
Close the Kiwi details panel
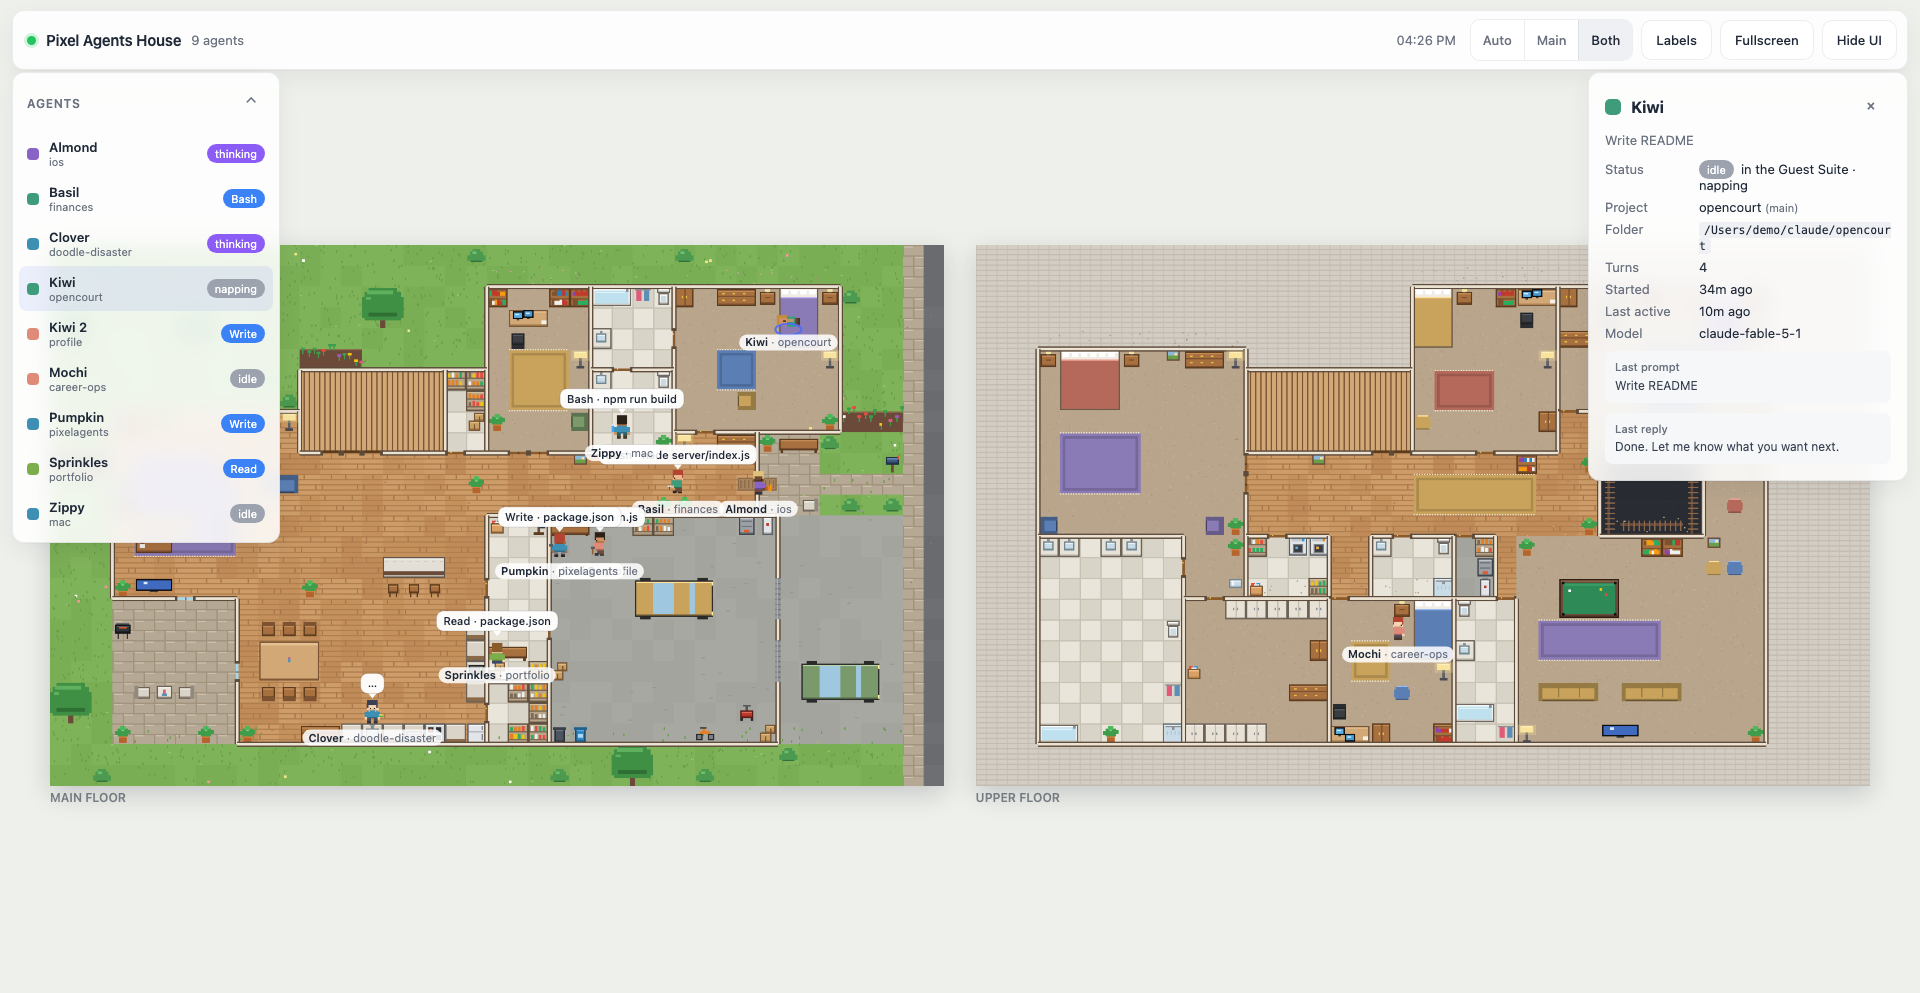click(1871, 106)
